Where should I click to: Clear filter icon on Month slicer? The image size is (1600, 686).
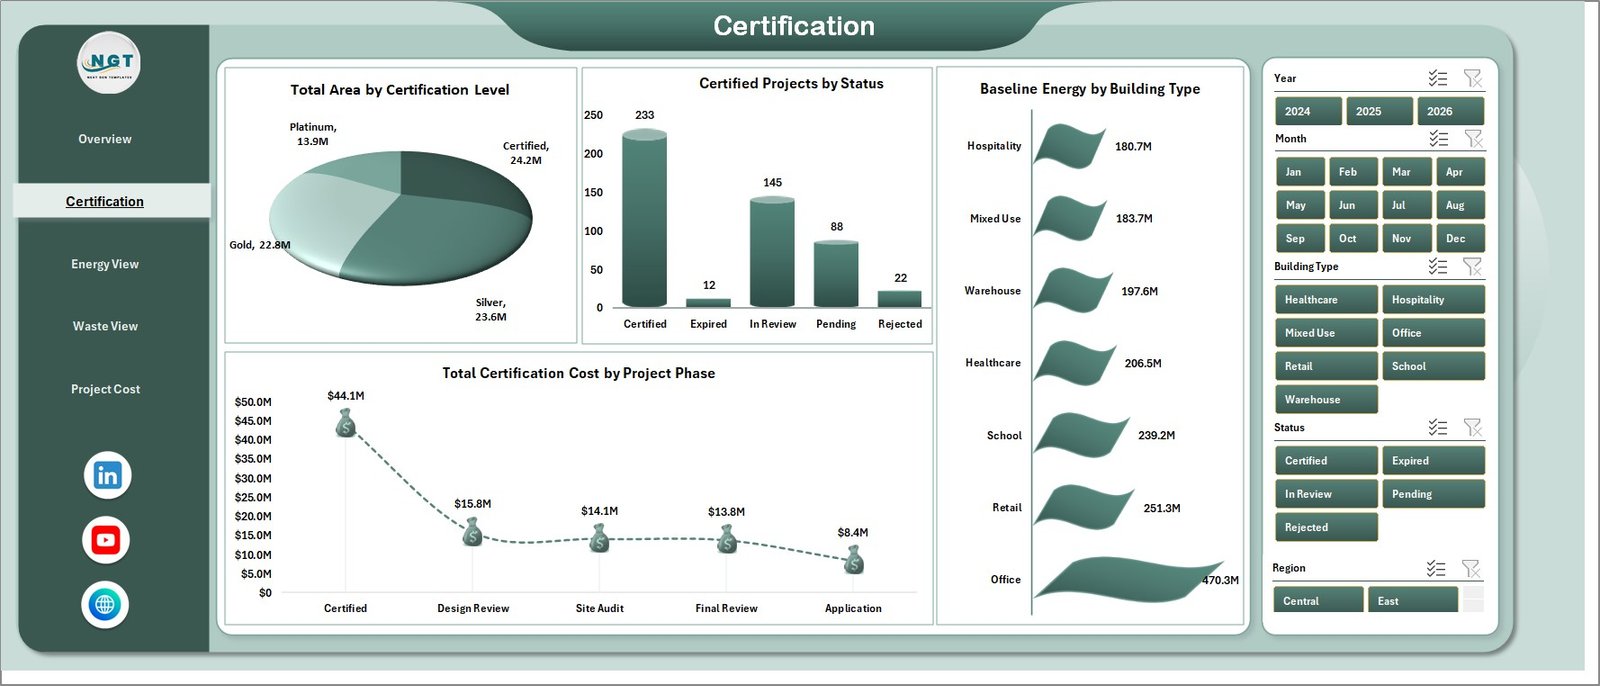[1472, 138]
